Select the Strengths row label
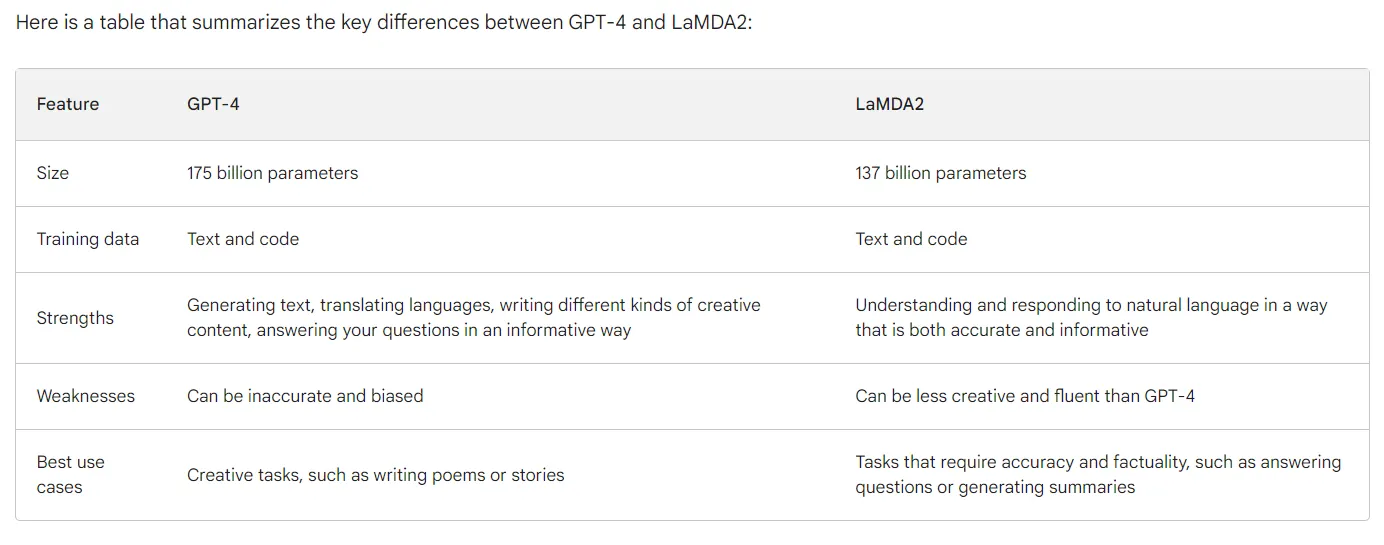 point(75,318)
